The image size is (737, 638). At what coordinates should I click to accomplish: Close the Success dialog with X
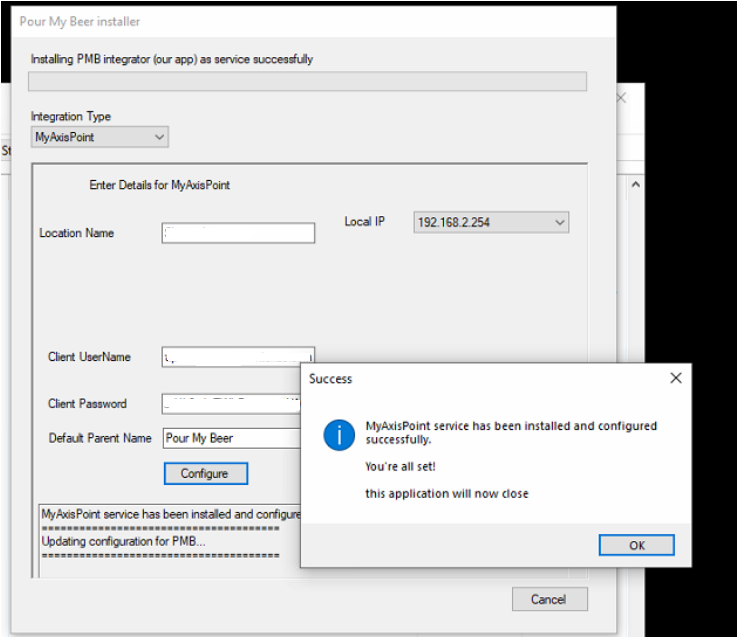pyautogui.click(x=675, y=378)
